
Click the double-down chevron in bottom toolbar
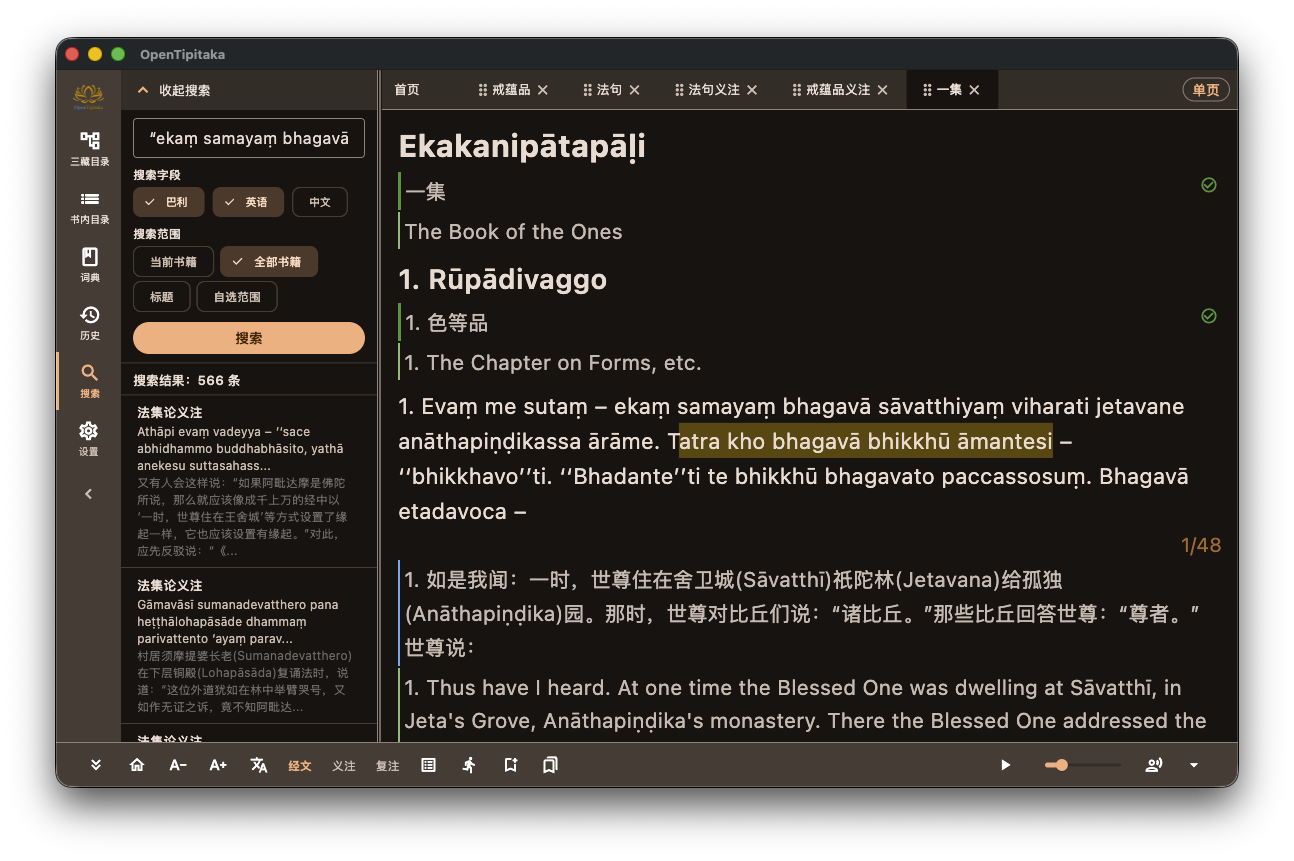96,765
